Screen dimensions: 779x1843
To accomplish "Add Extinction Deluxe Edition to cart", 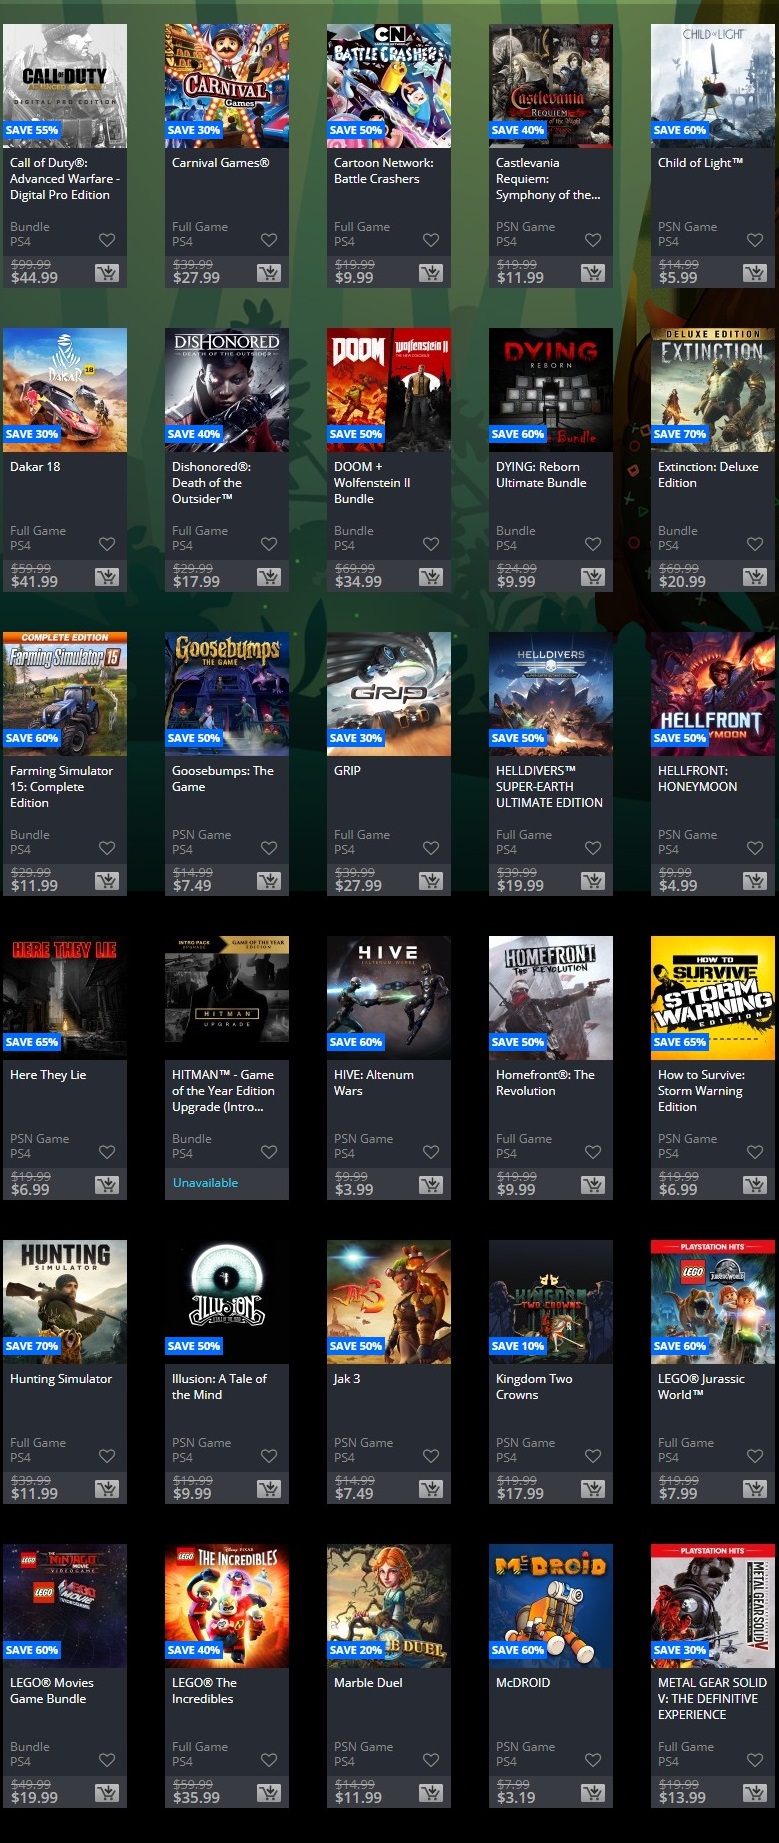I will coord(754,576).
